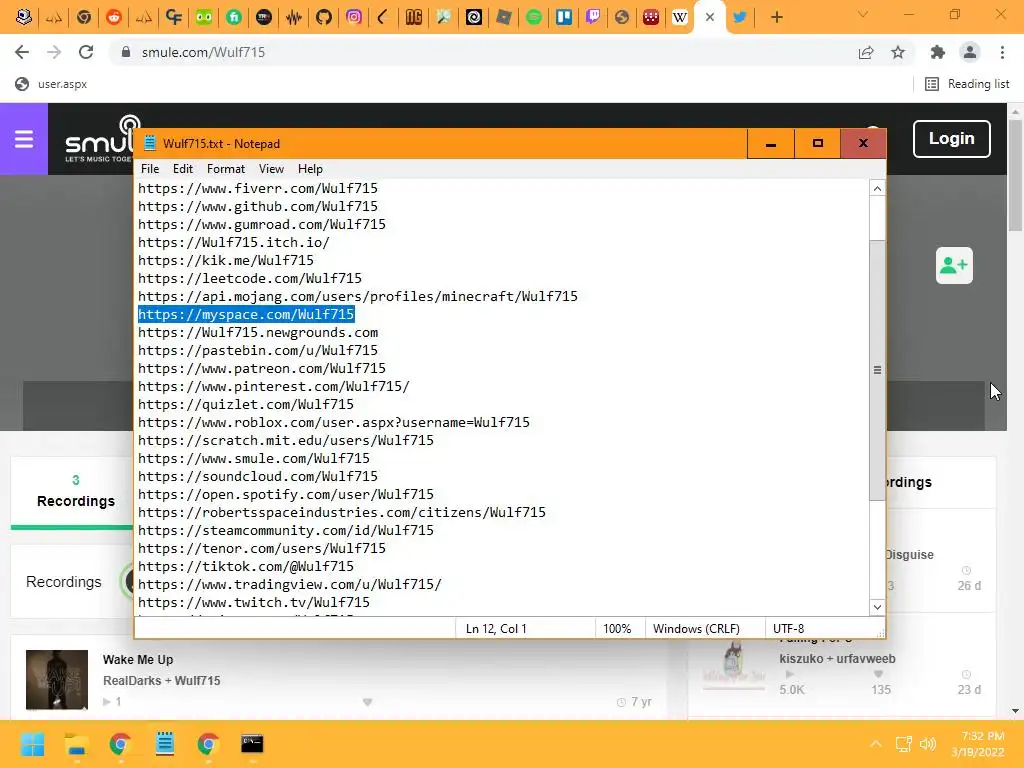The width and height of the screenshot is (1024, 768).
Task: Open the Notepad Help menu
Action: pos(310,168)
